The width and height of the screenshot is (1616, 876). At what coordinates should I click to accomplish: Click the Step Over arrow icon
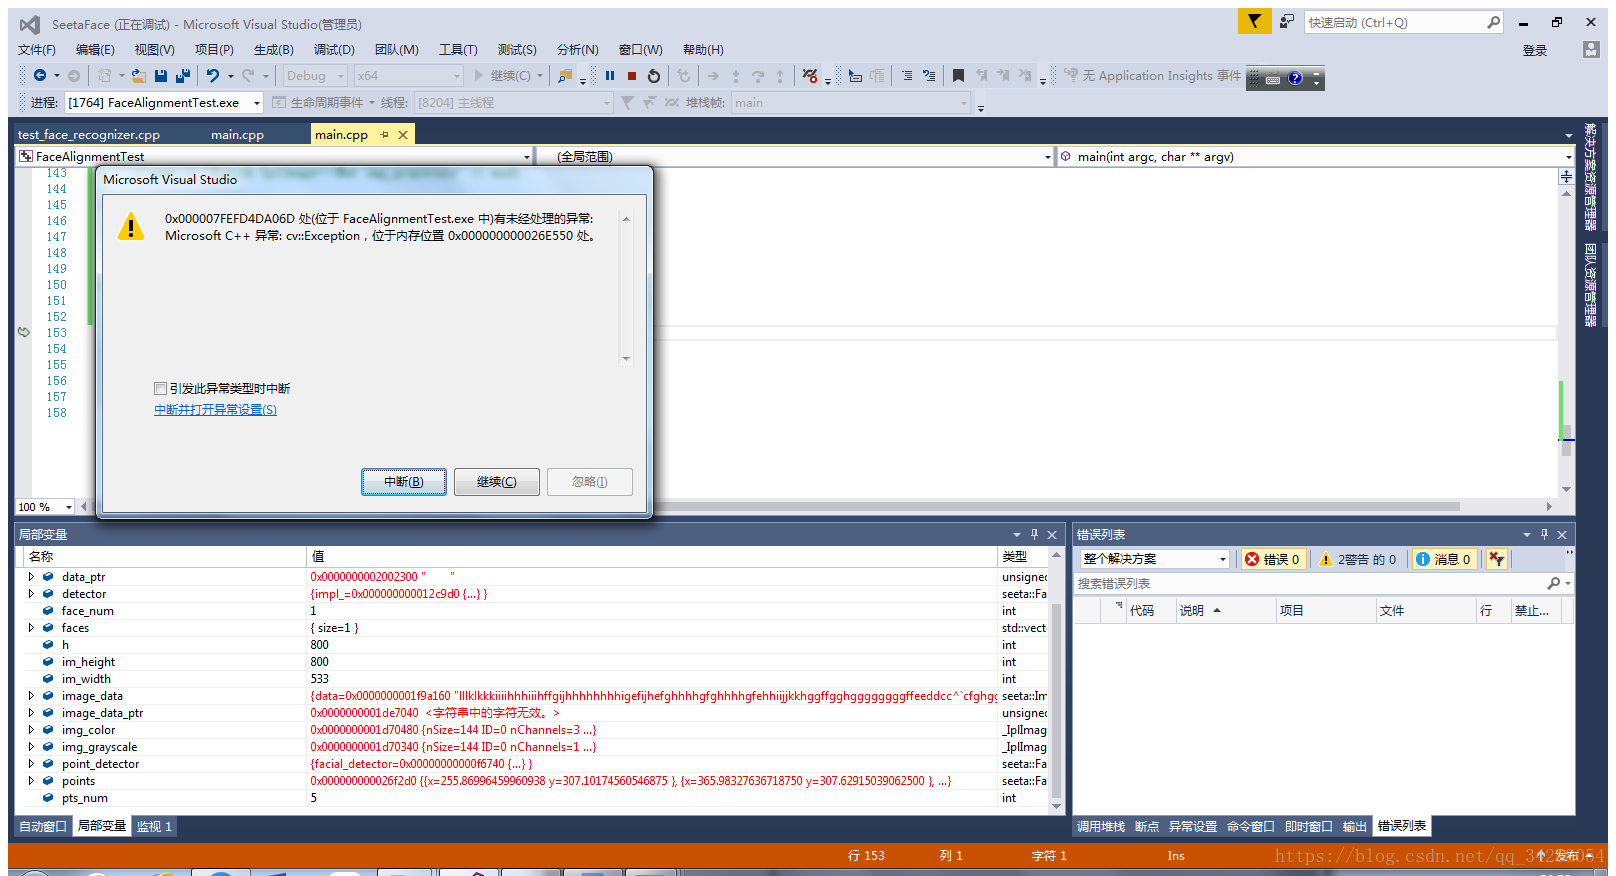tap(758, 75)
